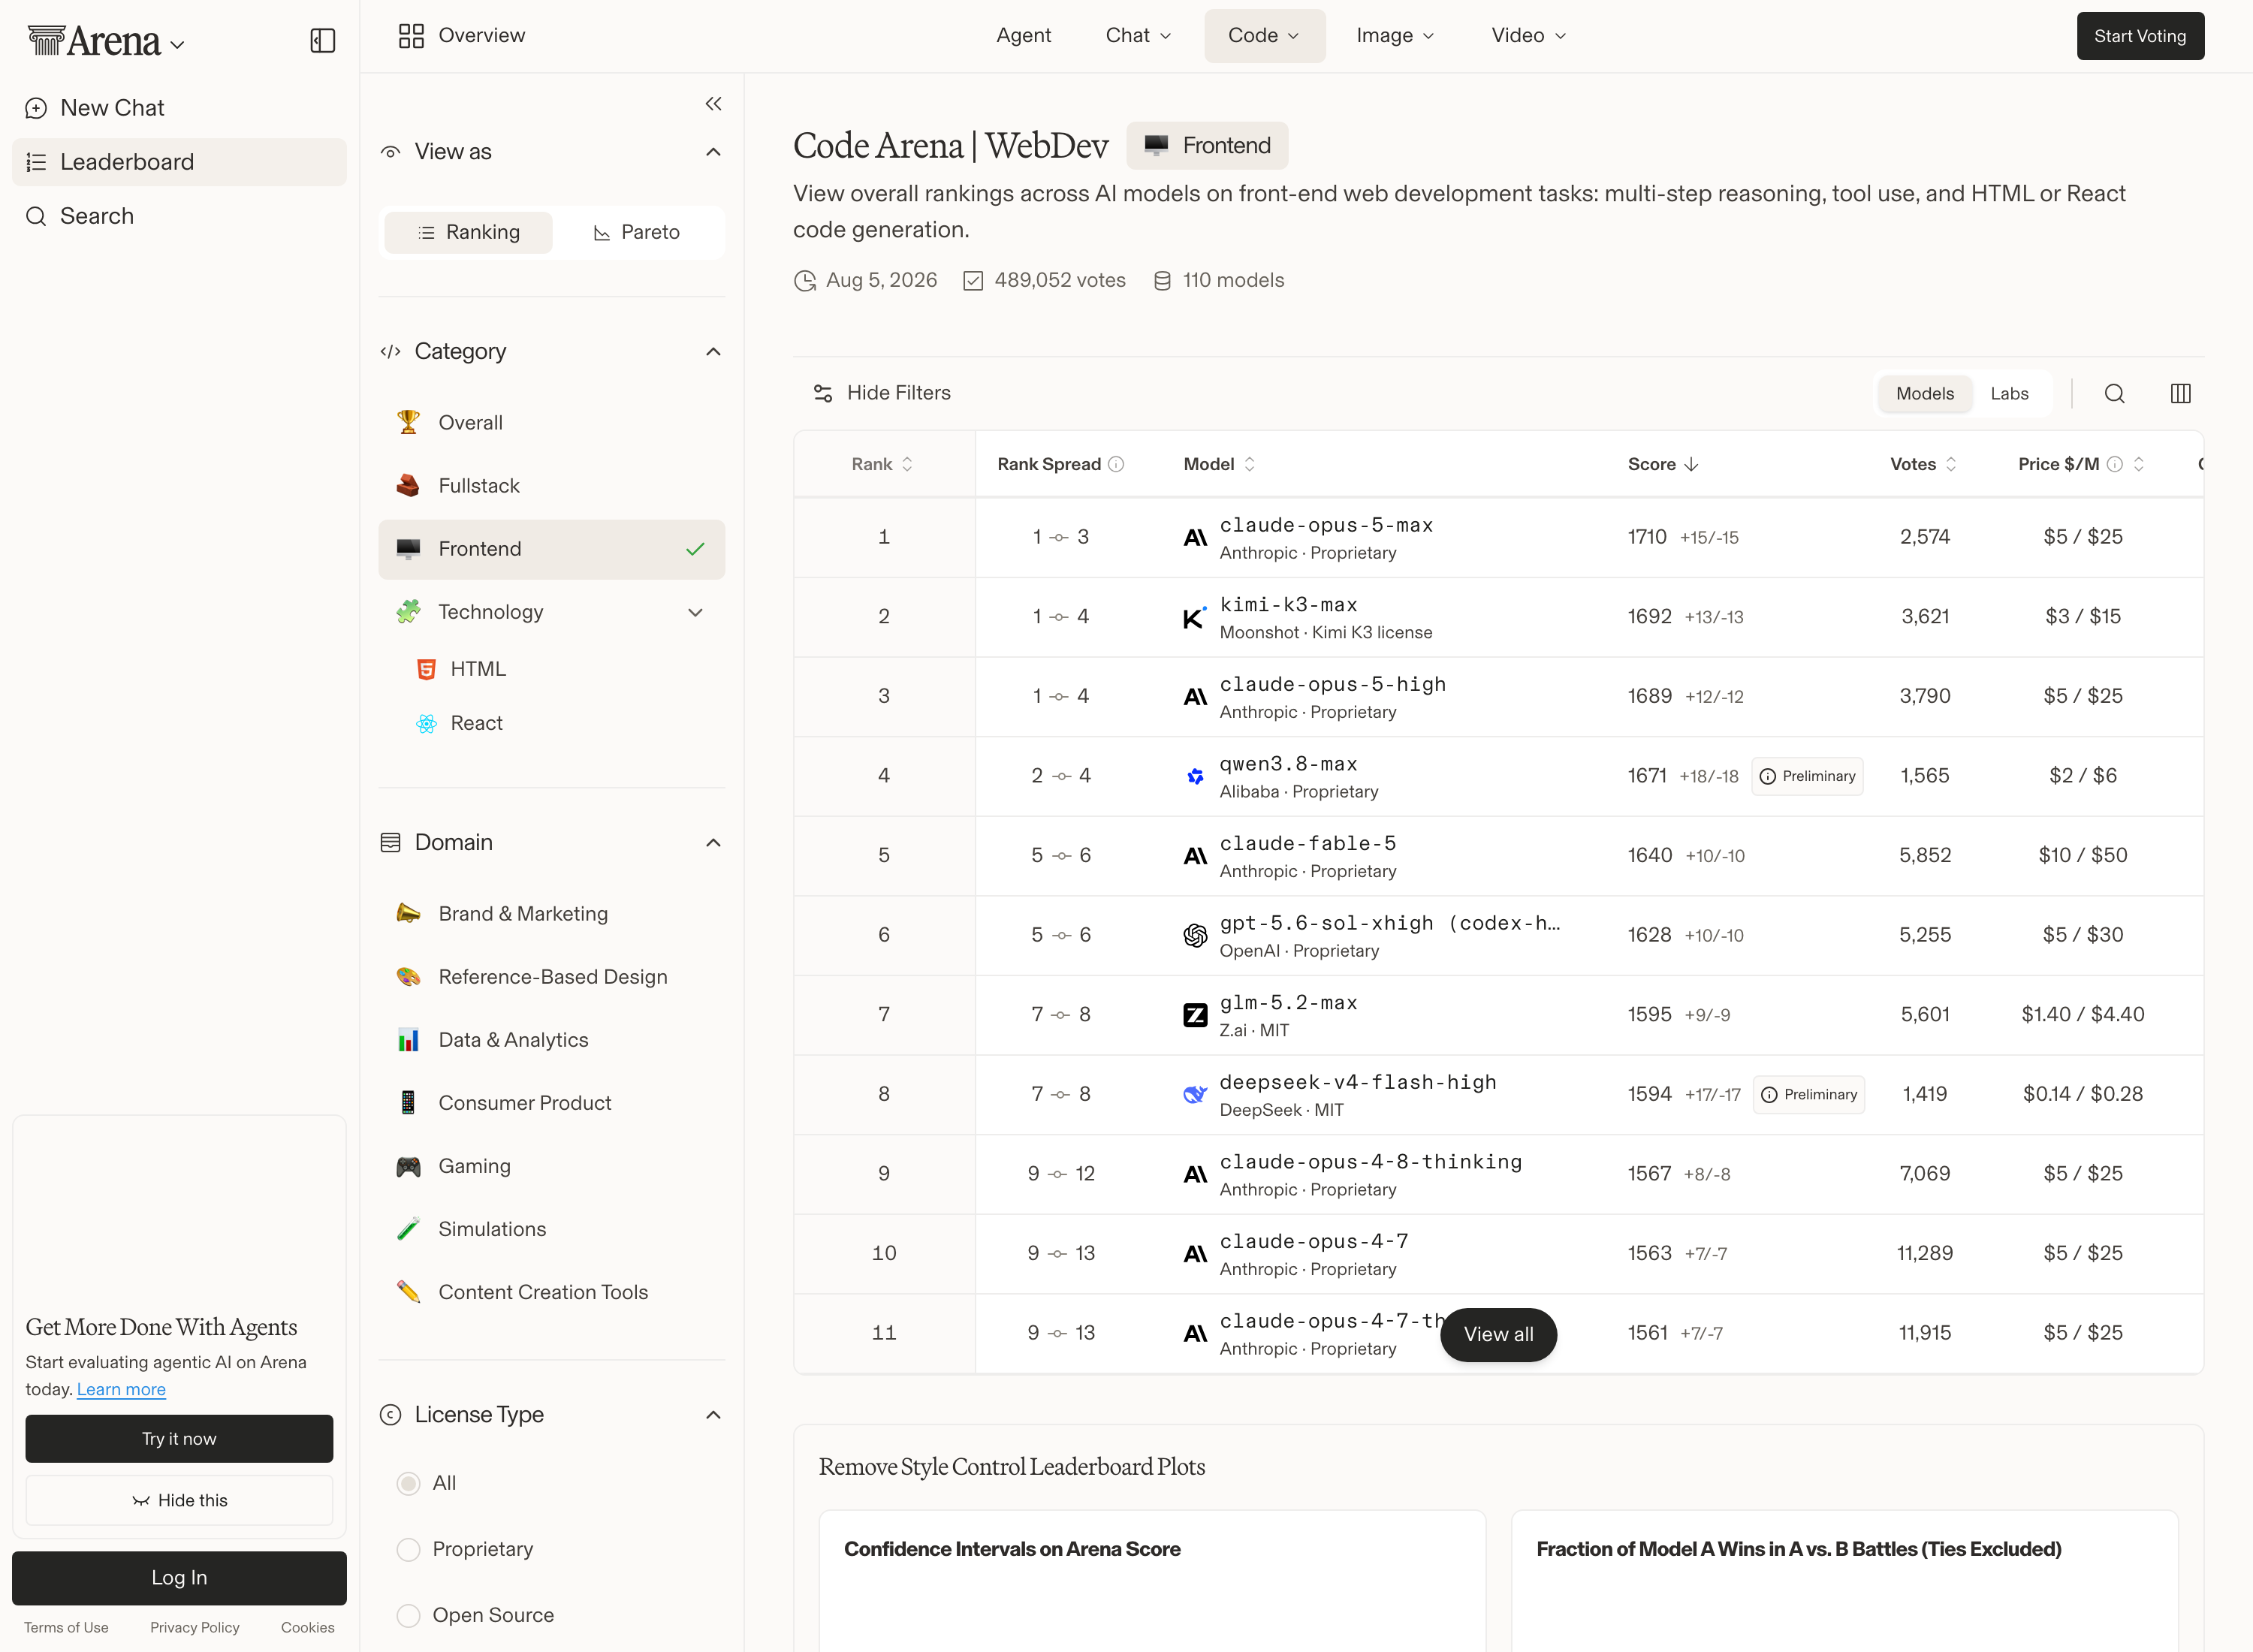
Task: Click the View all button
Action: click(1498, 1335)
